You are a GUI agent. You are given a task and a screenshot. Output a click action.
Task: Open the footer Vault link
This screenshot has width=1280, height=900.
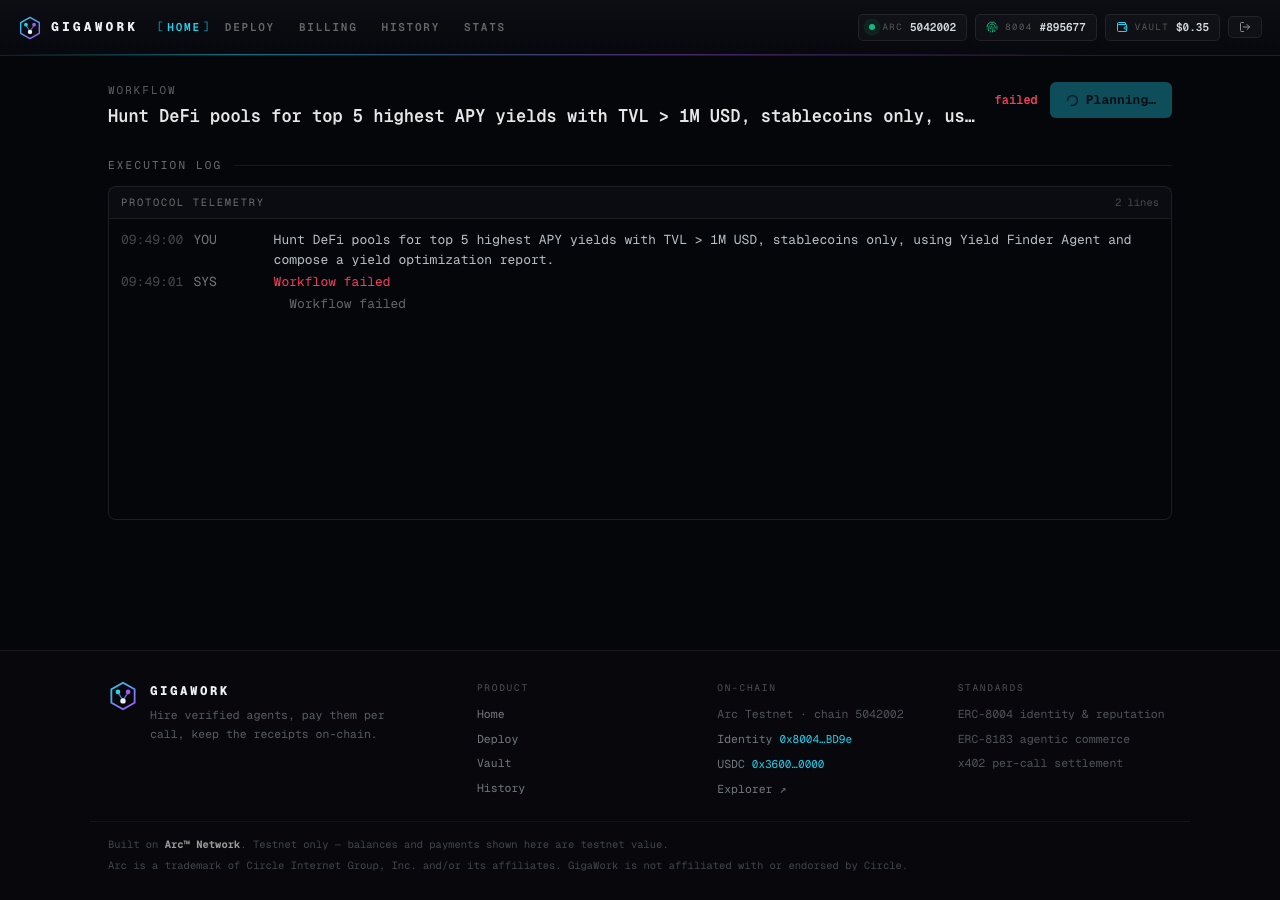click(x=494, y=764)
